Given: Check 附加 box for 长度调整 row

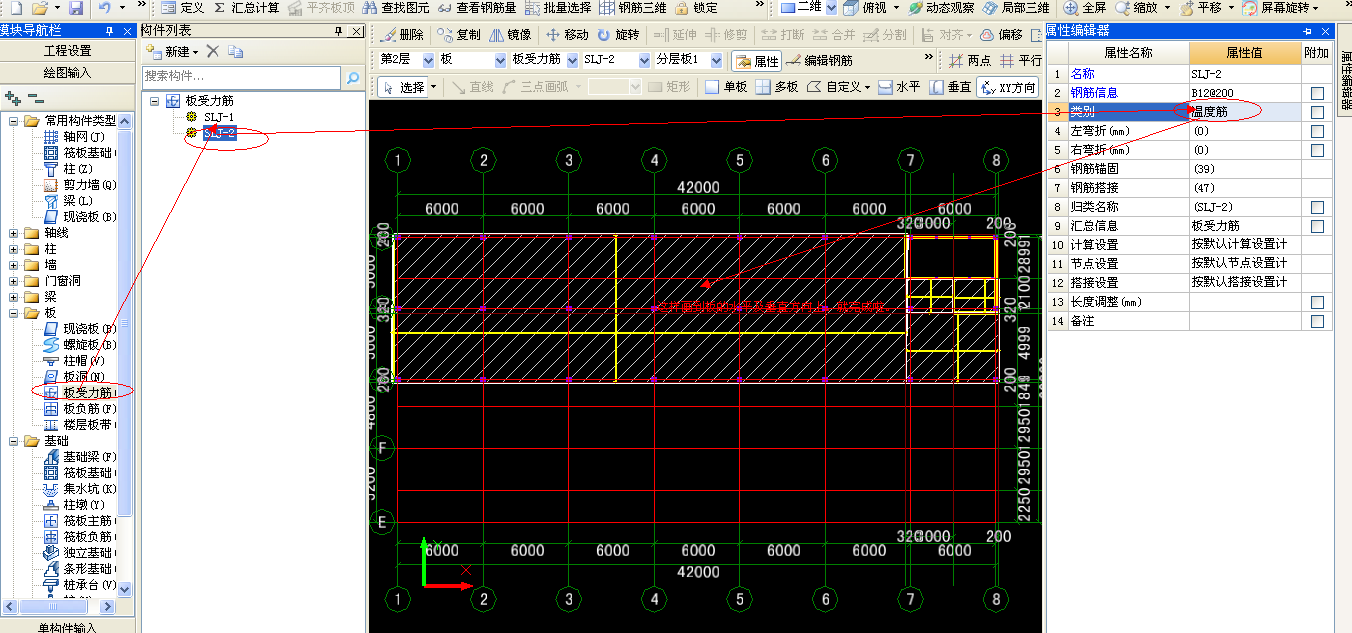Looking at the screenshot, I should (1317, 302).
